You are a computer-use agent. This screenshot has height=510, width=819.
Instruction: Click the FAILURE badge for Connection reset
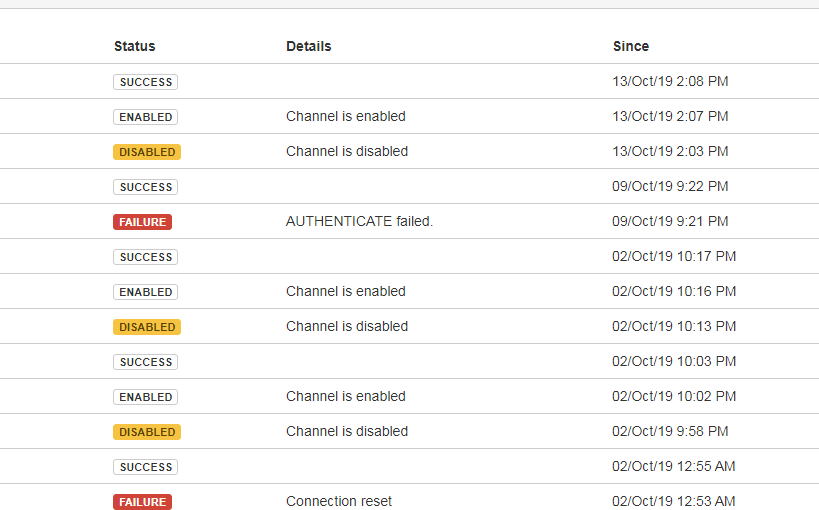coord(143,502)
